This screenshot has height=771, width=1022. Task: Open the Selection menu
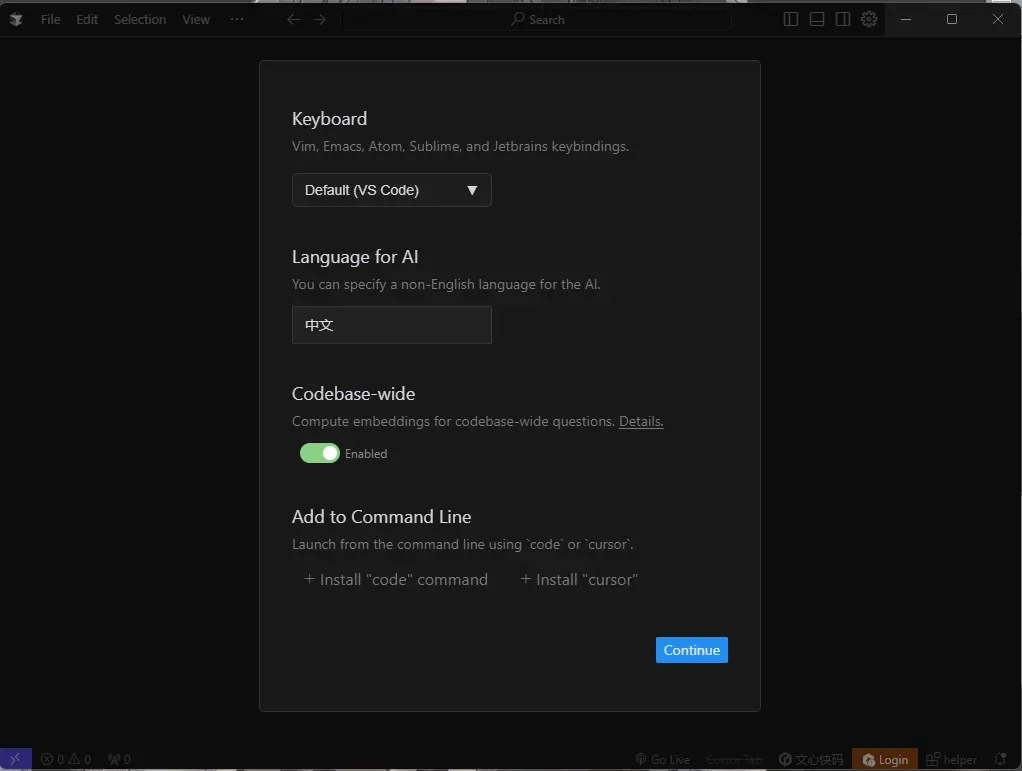[139, 20]
